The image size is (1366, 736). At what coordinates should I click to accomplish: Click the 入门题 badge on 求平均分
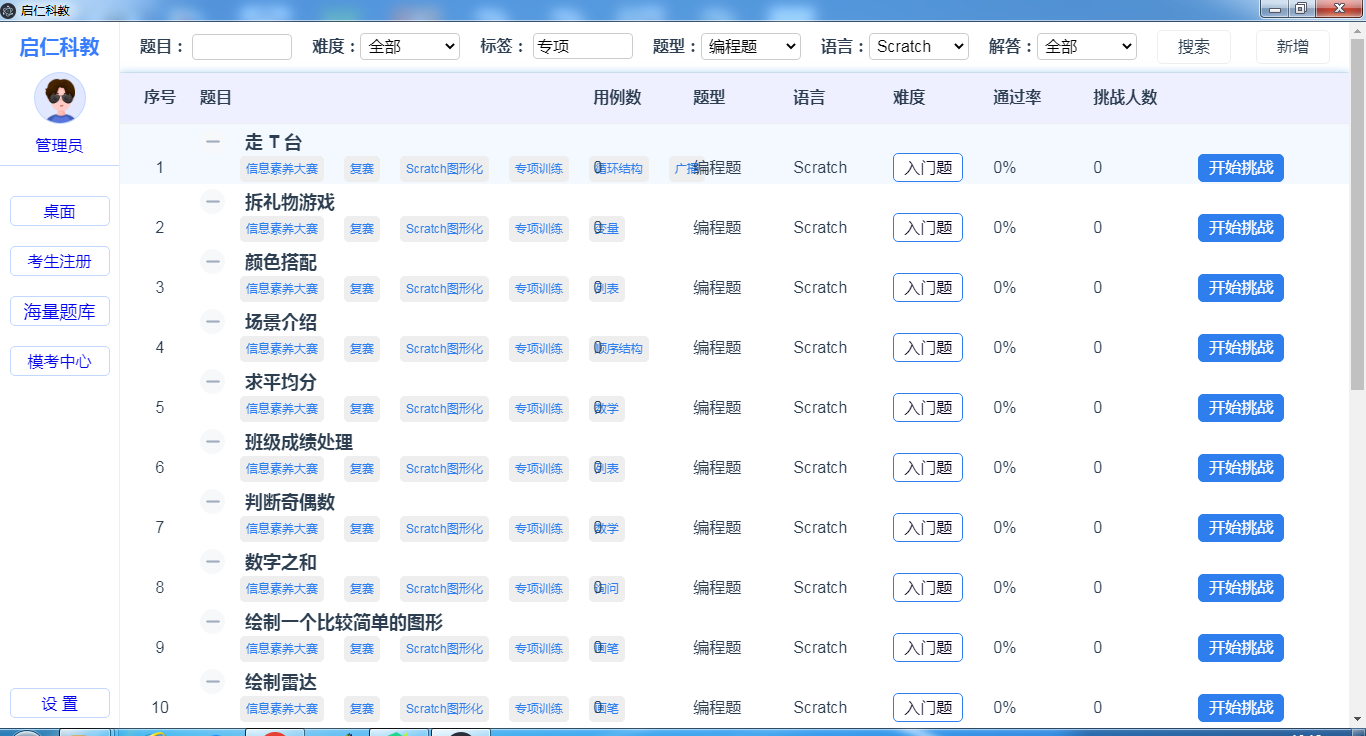coord(927,407)
